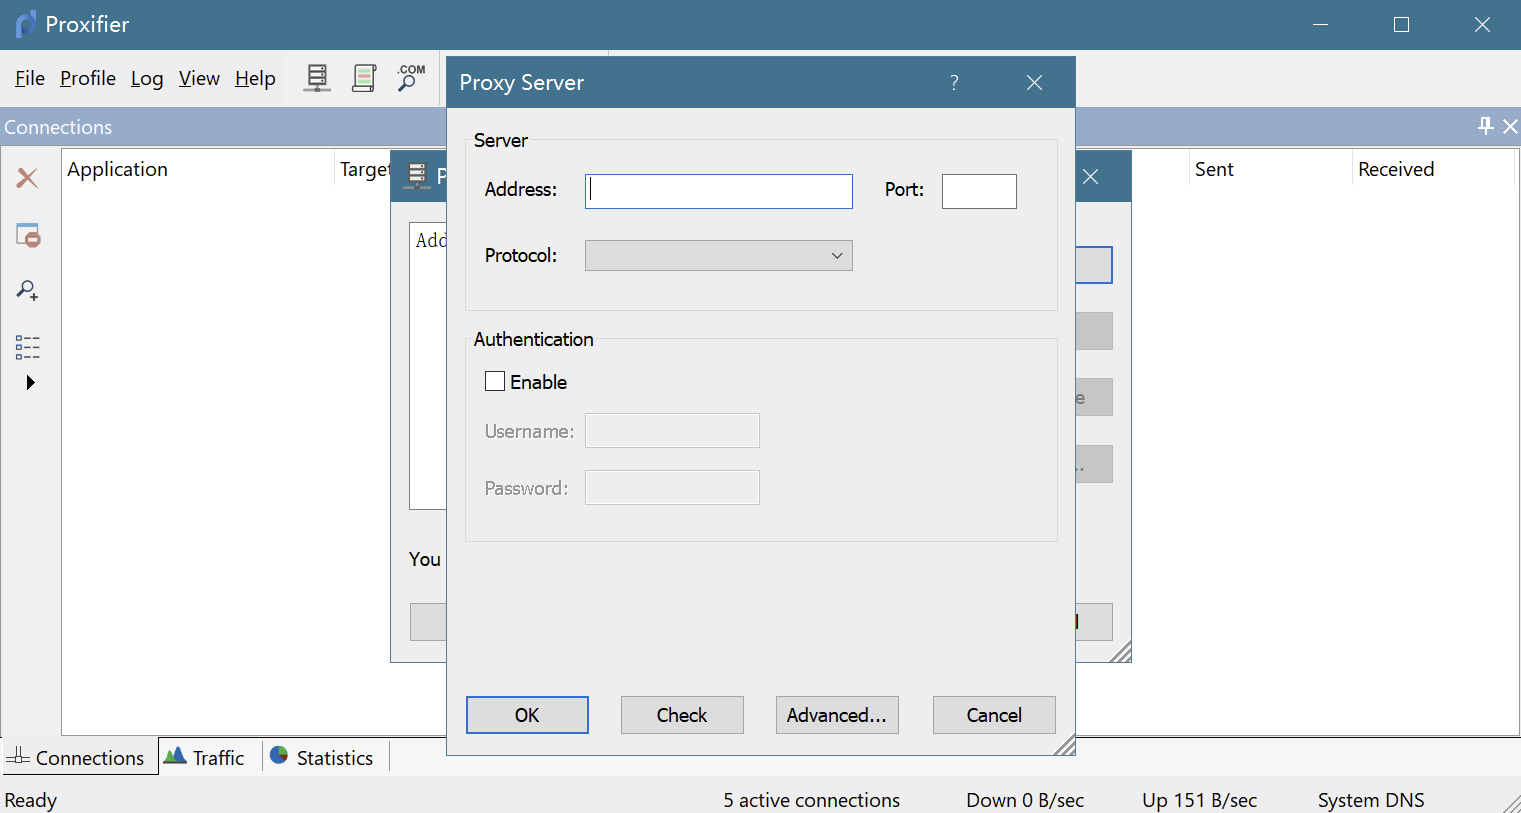Image resolution: width=1521 pixels, height=813 pixels.
Task: Click the Advanced... button
Action: coord(837,715)
